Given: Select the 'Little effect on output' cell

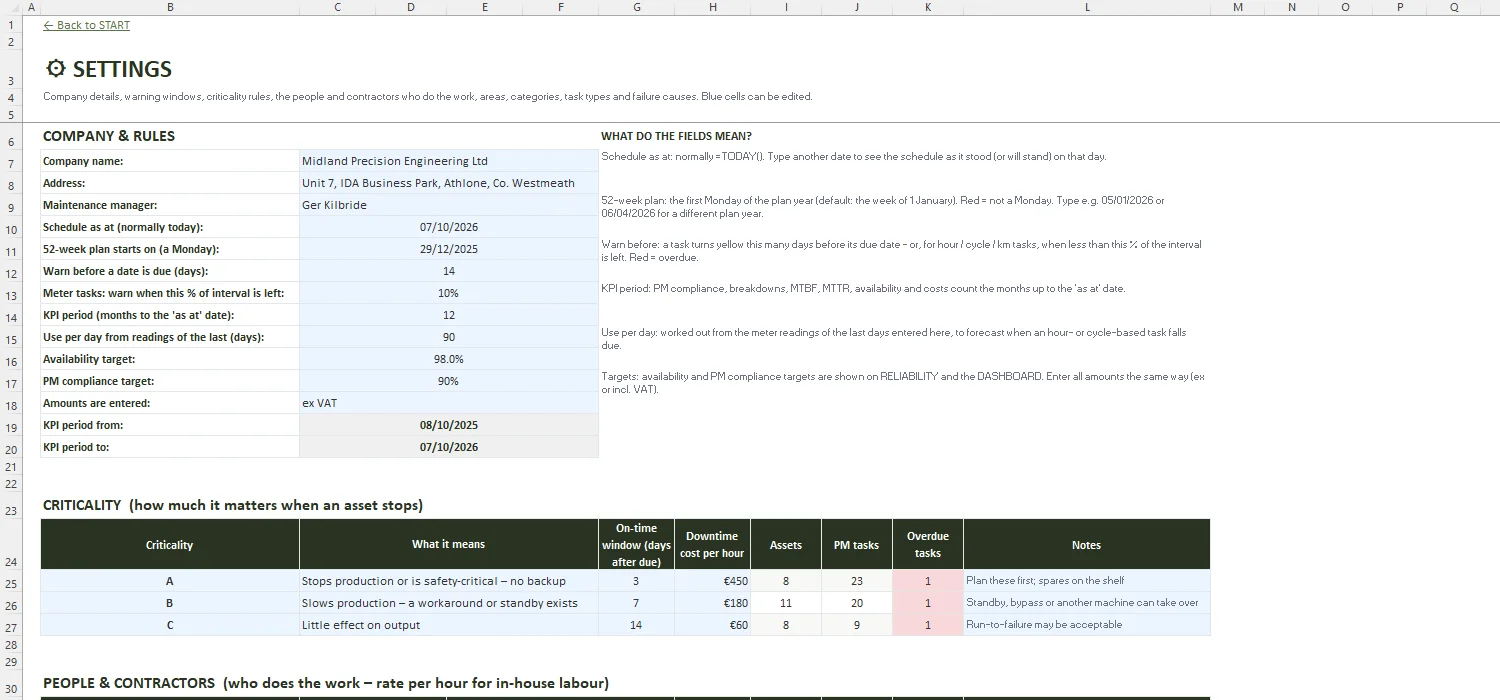Looking at the screenshot, I should click(448, 625).
